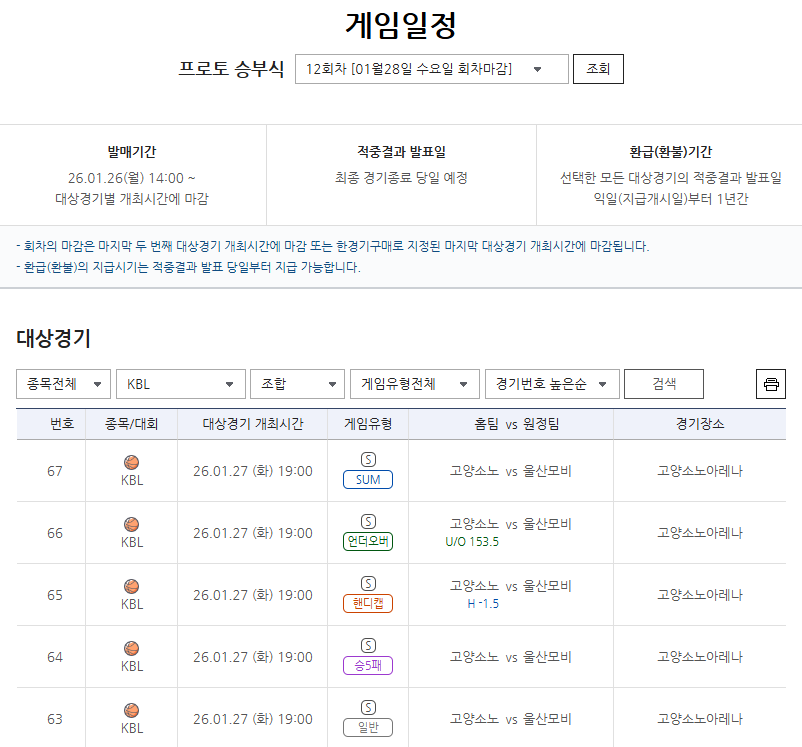Select the 언더오버 game type badge
The width and height of the screenshot is (802, 747).
coord(367,543)
